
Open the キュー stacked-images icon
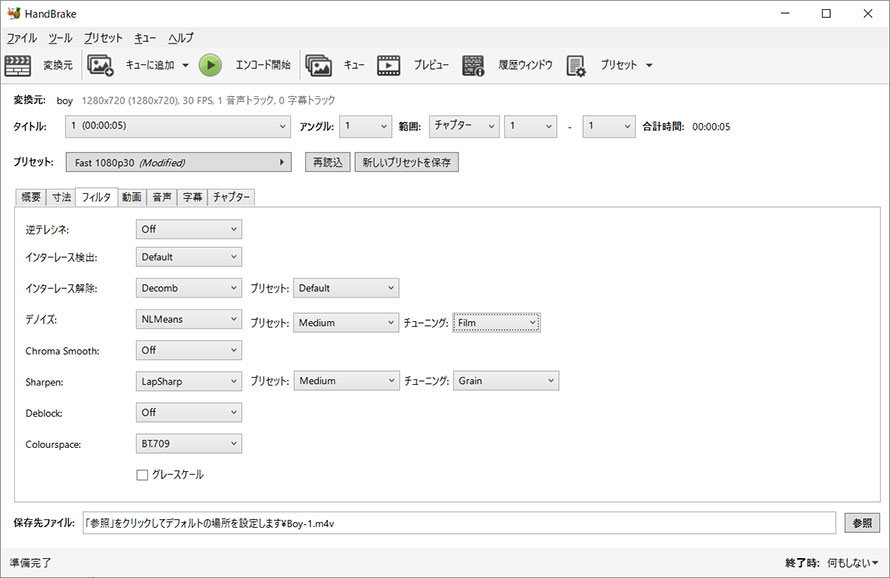click(x=318, y=65)
